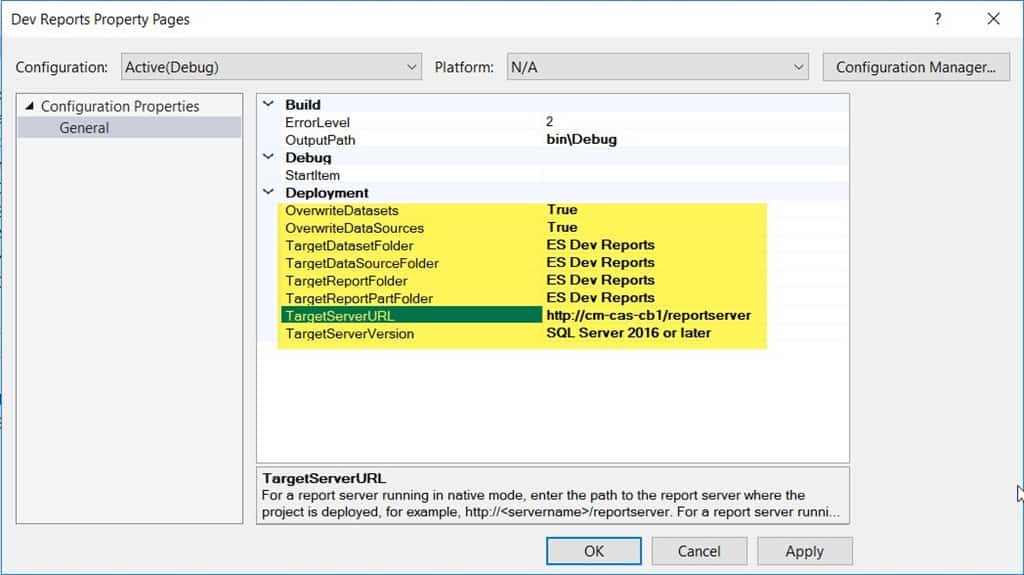Collapse the Deployment section
The height and width of the screenshot is (575, 1024).
(x=267, y=193)
